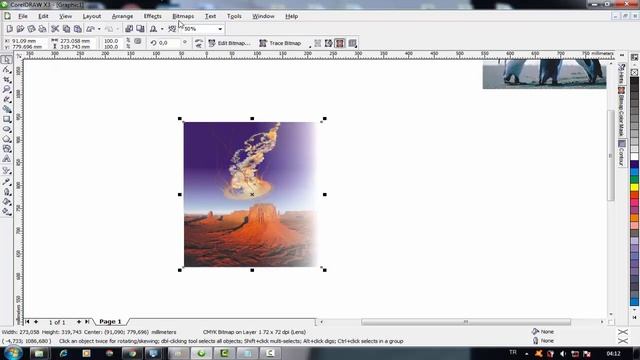This screenshot has width=640, height=360.
Task: Create a new document with New icon
Action: click(9, 29)
